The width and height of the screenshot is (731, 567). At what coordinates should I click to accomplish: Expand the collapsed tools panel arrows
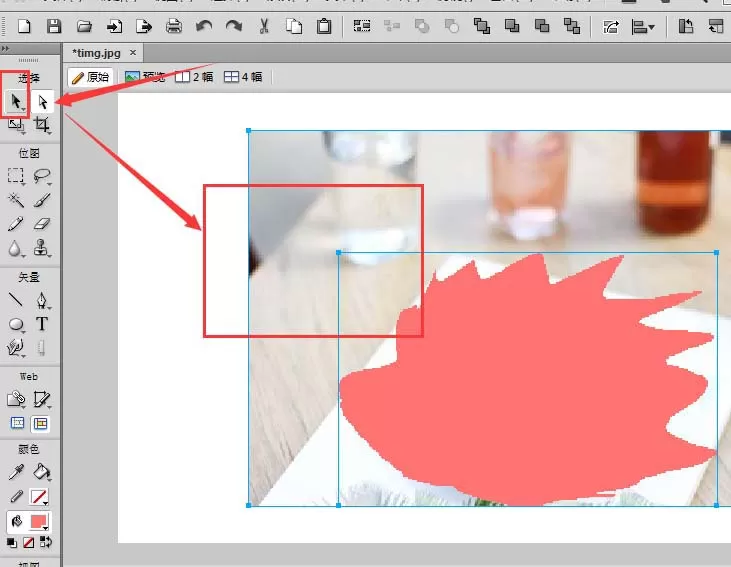point(5,48)
